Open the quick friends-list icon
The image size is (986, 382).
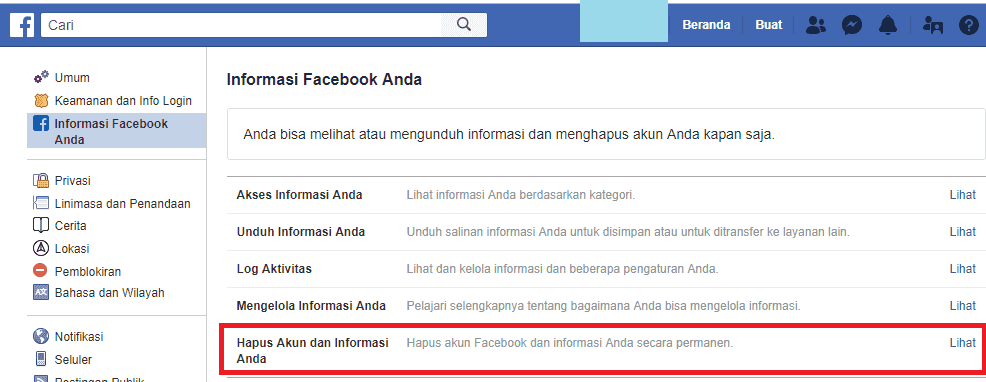(933, 25)
